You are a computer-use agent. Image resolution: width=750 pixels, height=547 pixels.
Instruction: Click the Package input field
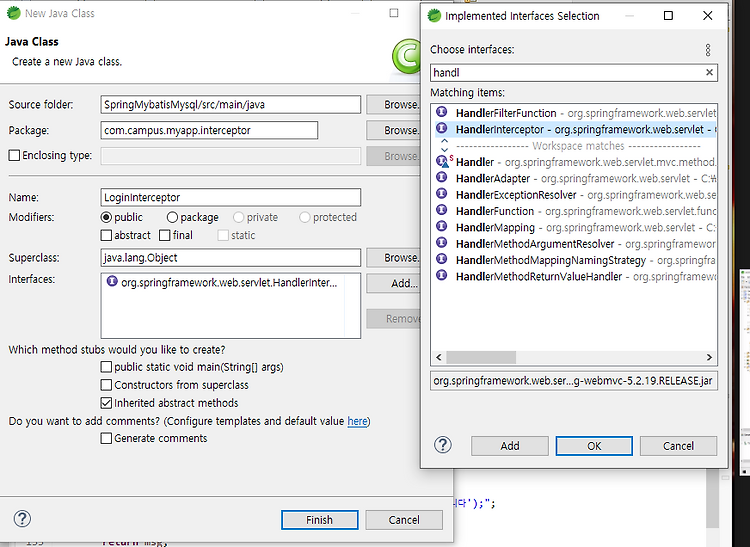tap(209, 130)
